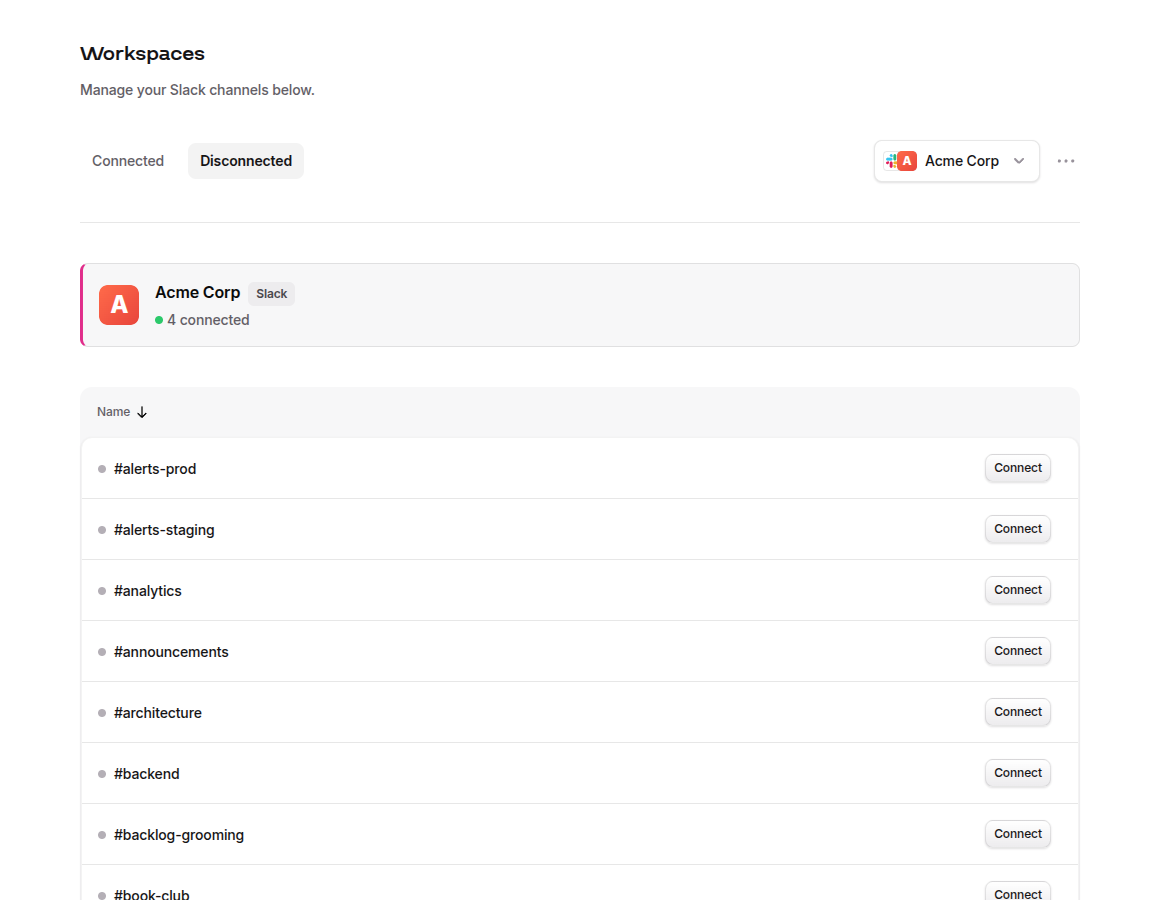The image size is (1160, 900).
Task: Click the #alerts-staging channel name
Action: coord(164,530)
